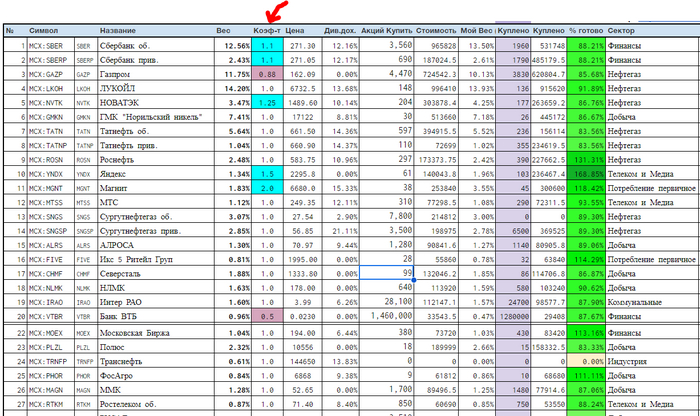Click the Магнит coefficient cell 2.0
700x416 pixels.
coord(267,188)
